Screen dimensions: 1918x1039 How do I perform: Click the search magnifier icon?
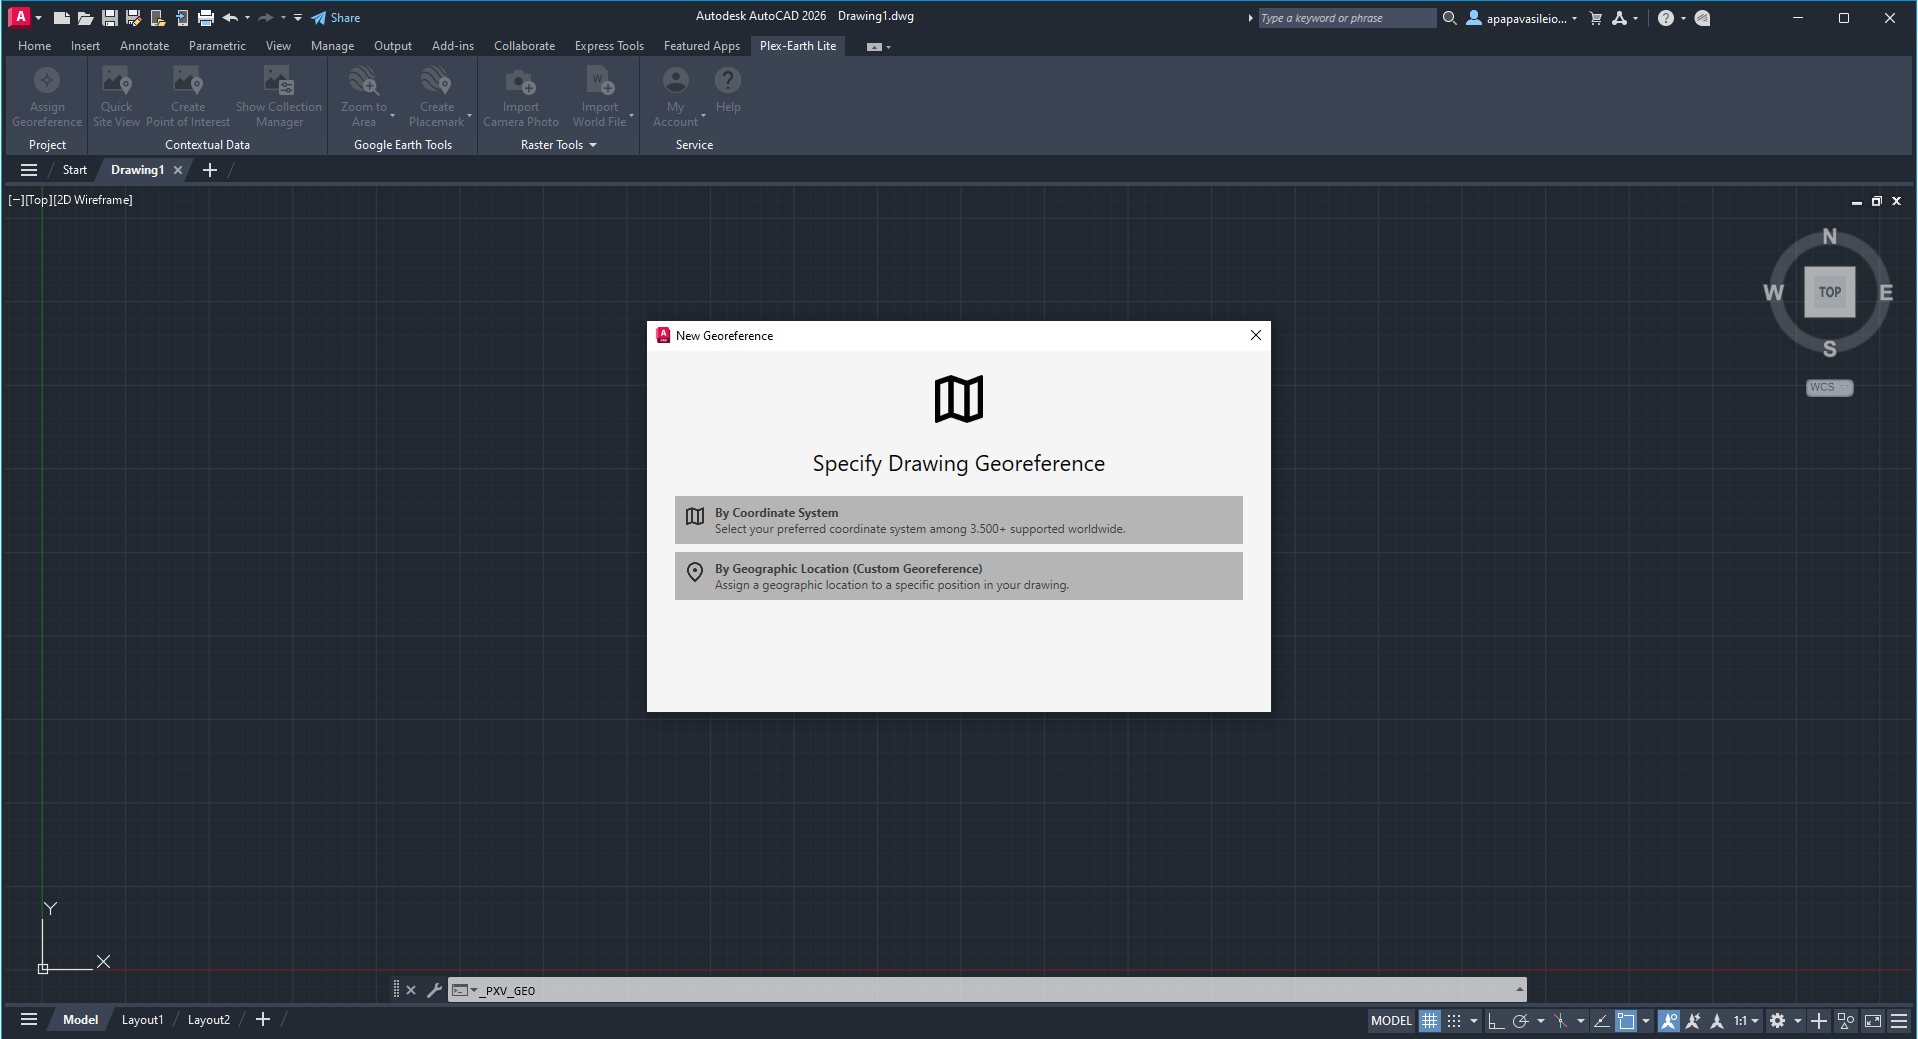[1450, 18]
